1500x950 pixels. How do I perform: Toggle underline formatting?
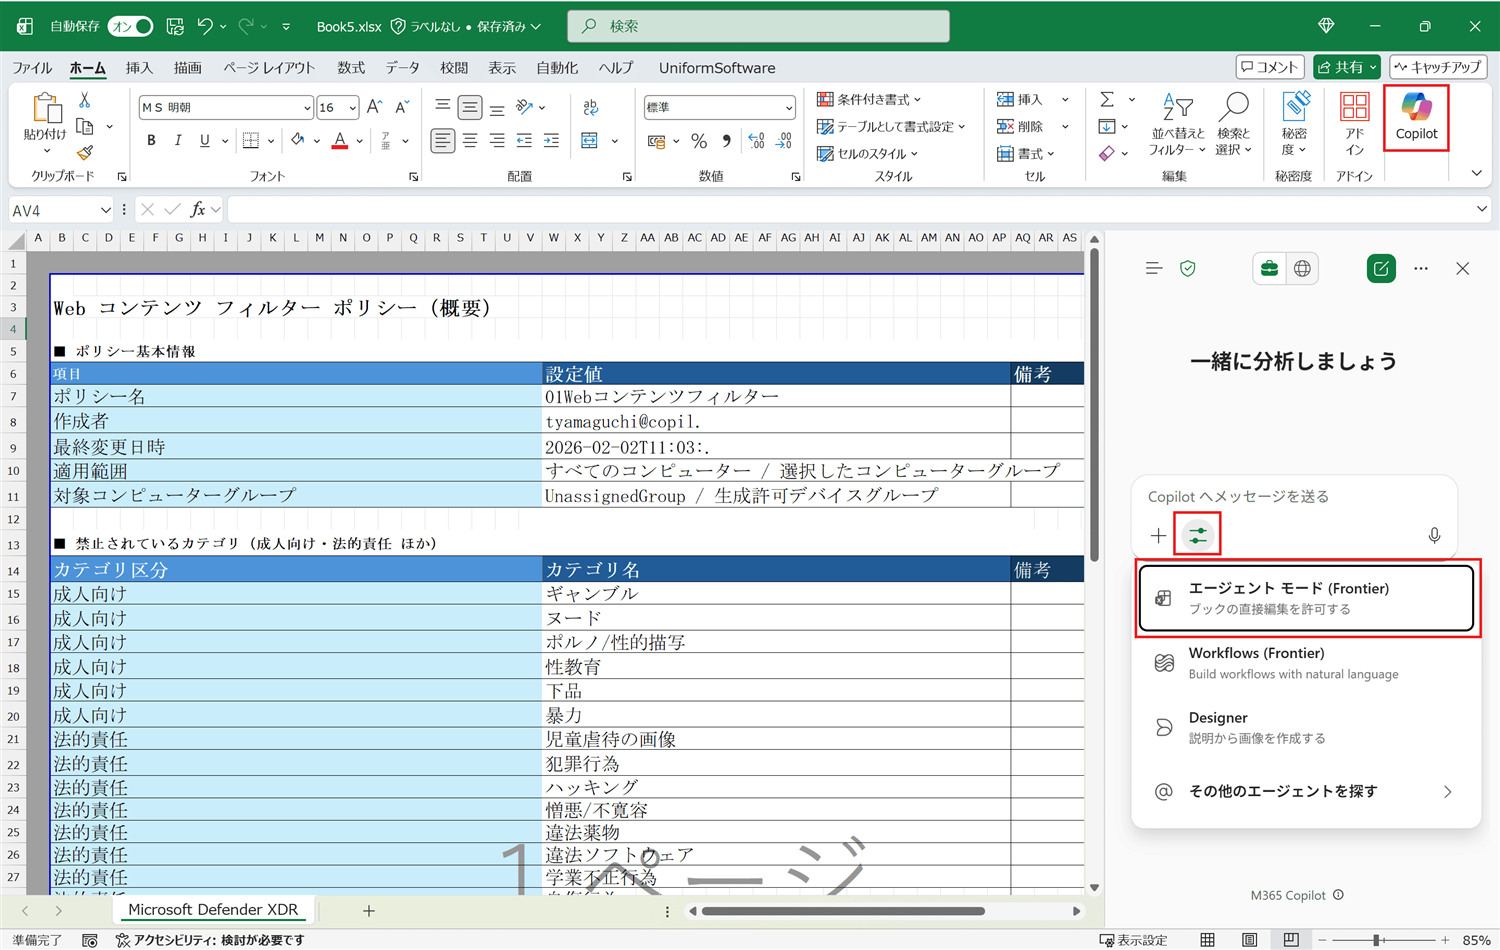(205, 140)
